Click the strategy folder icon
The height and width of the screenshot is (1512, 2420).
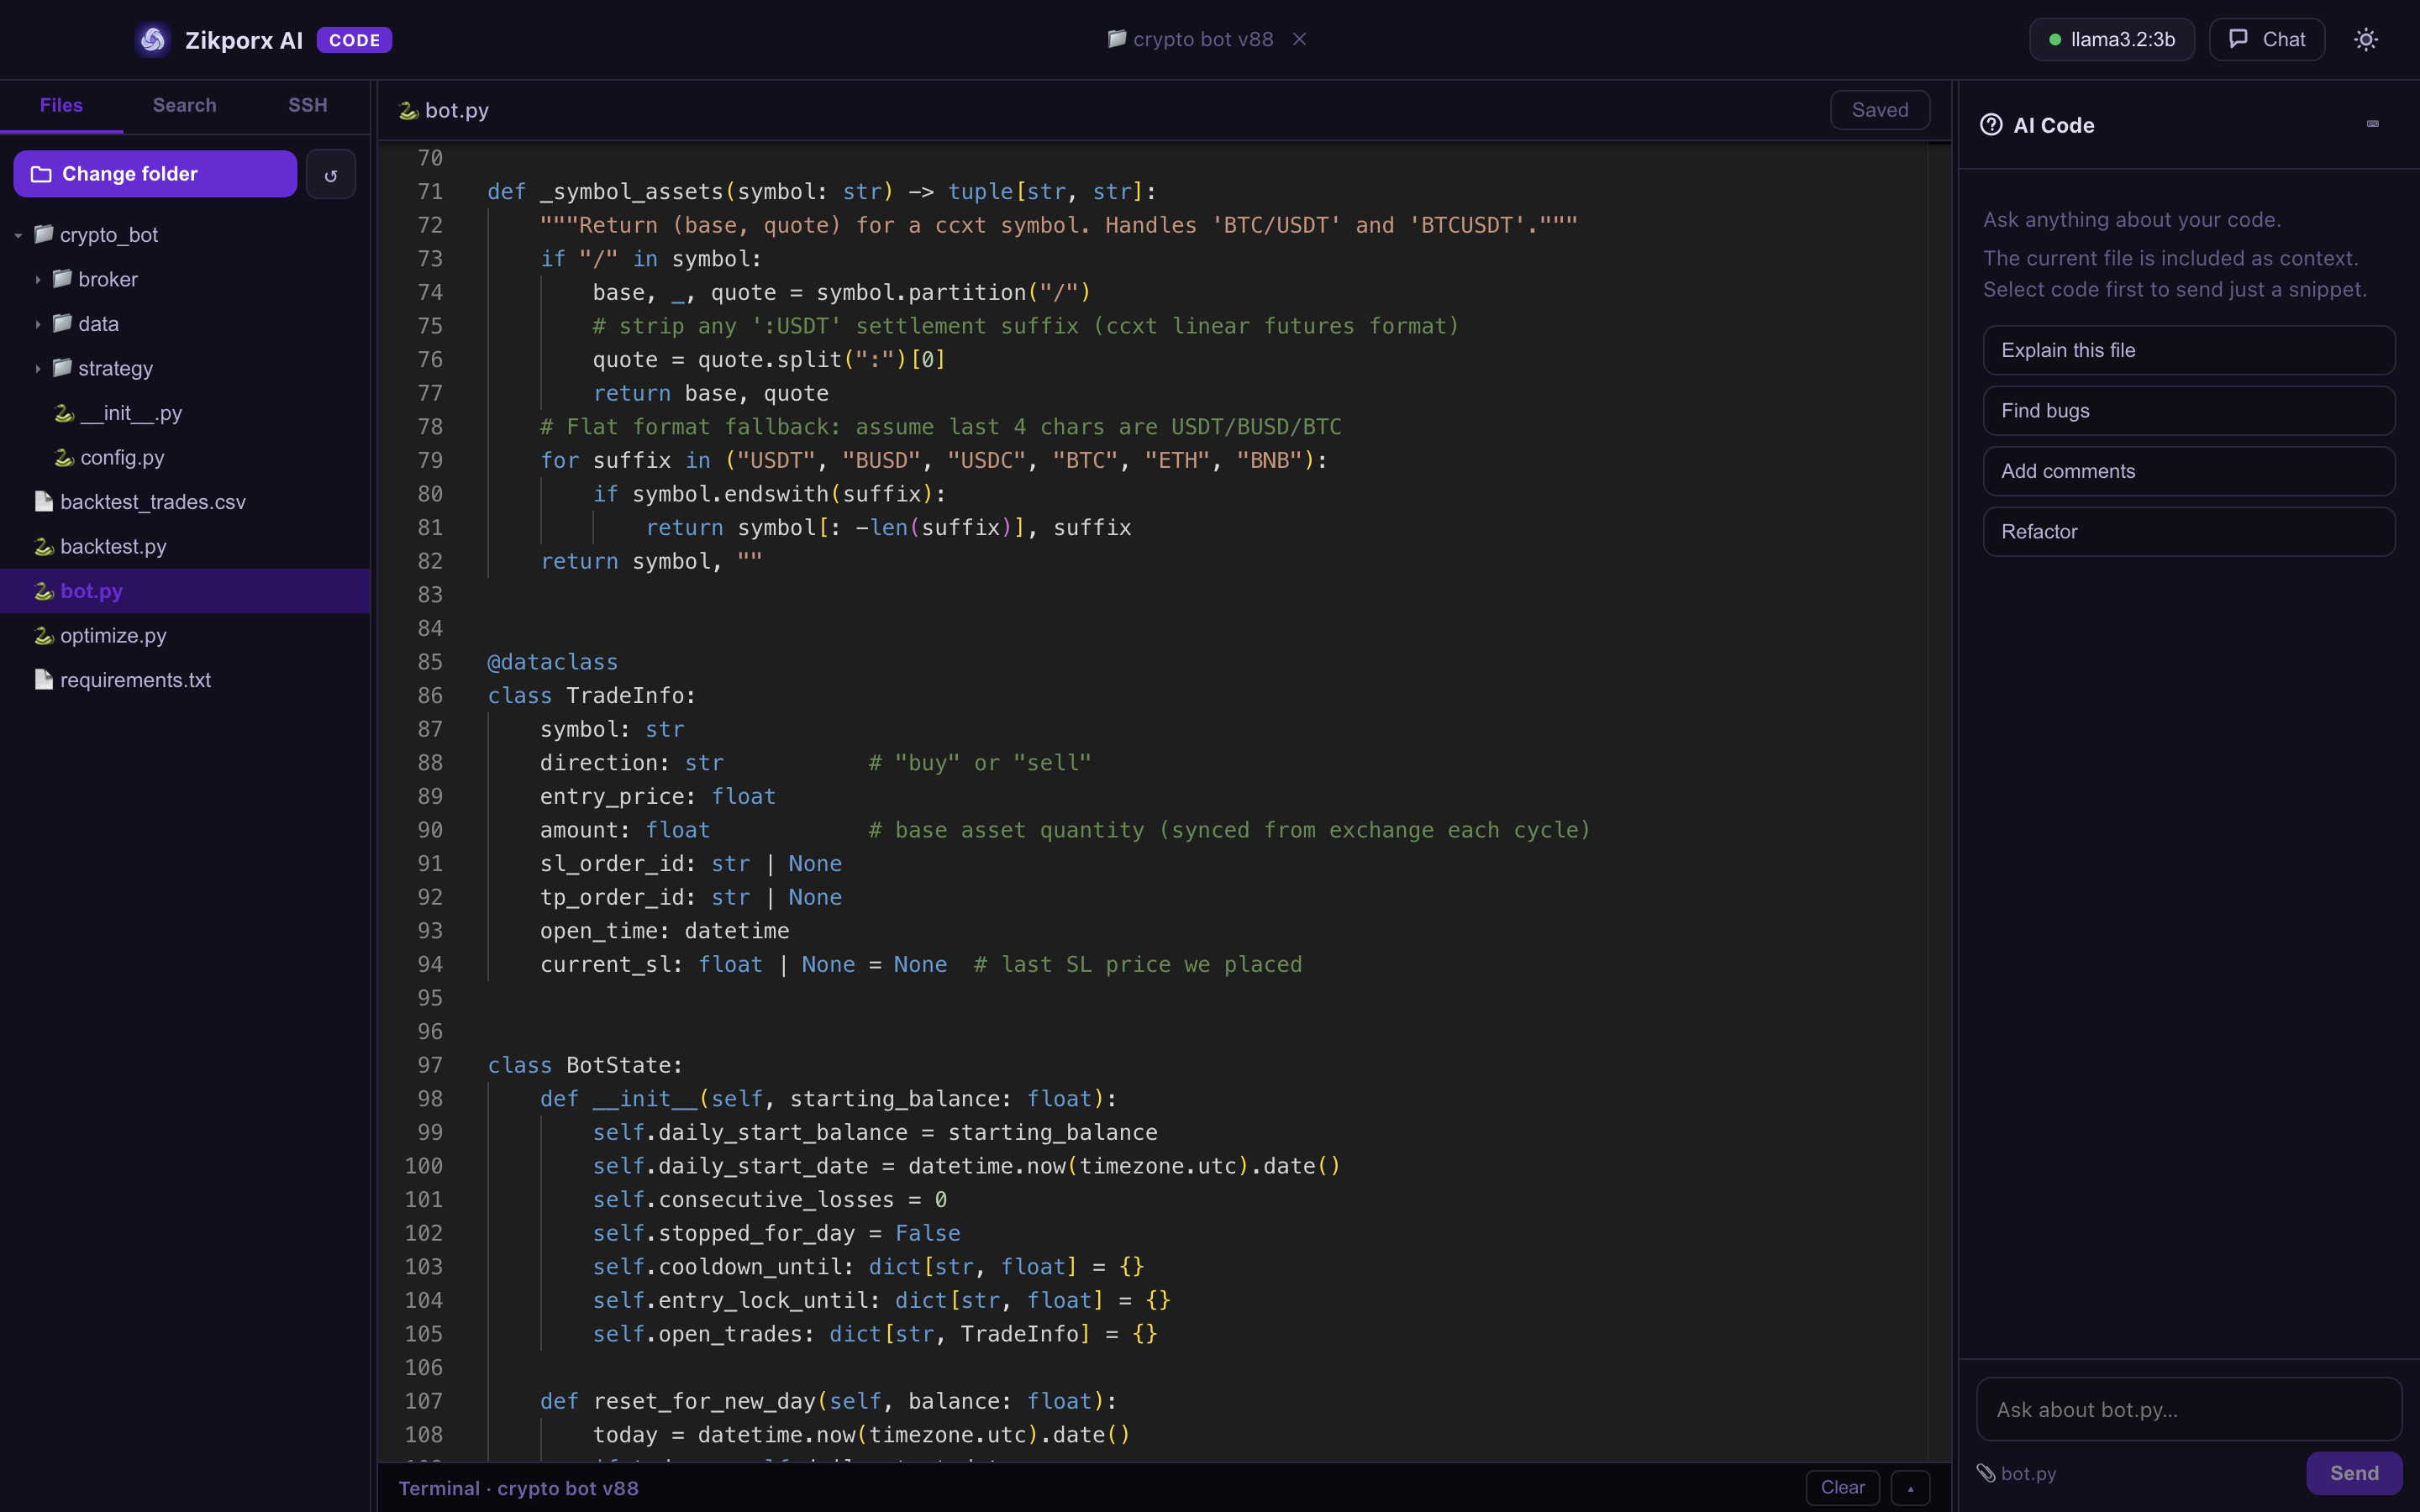62,367
